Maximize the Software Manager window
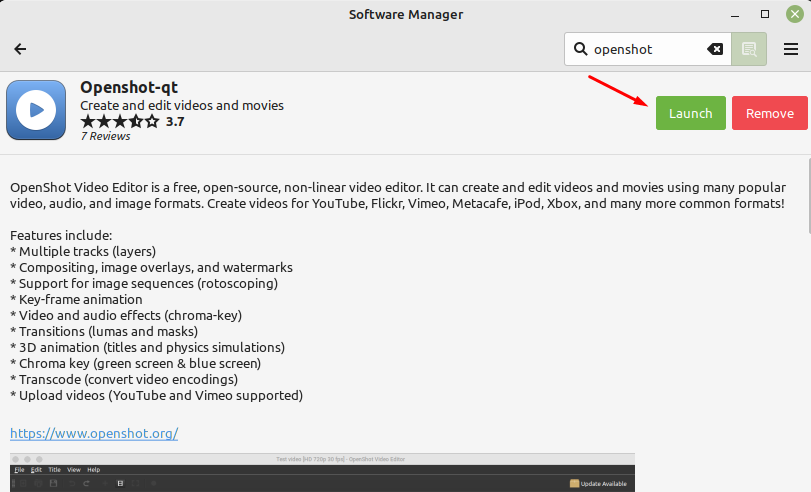 [x=765, y=14]
